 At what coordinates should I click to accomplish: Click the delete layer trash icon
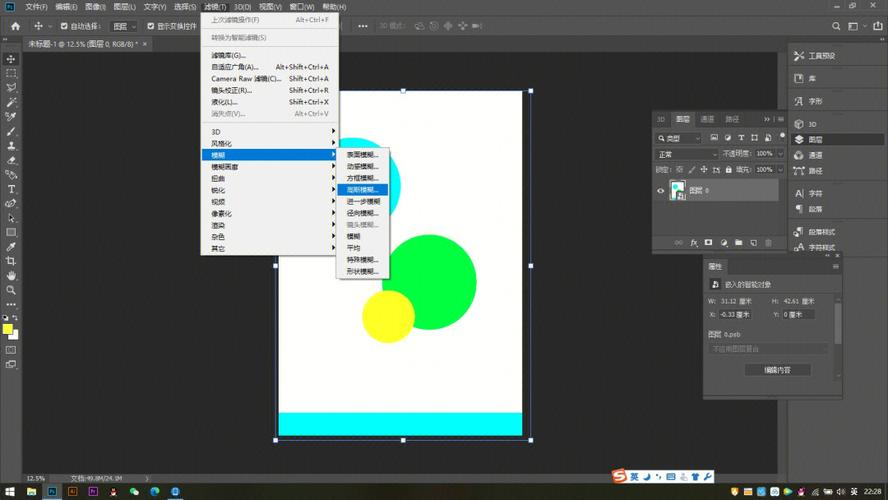pyautogui.click(x=768, y=242)
